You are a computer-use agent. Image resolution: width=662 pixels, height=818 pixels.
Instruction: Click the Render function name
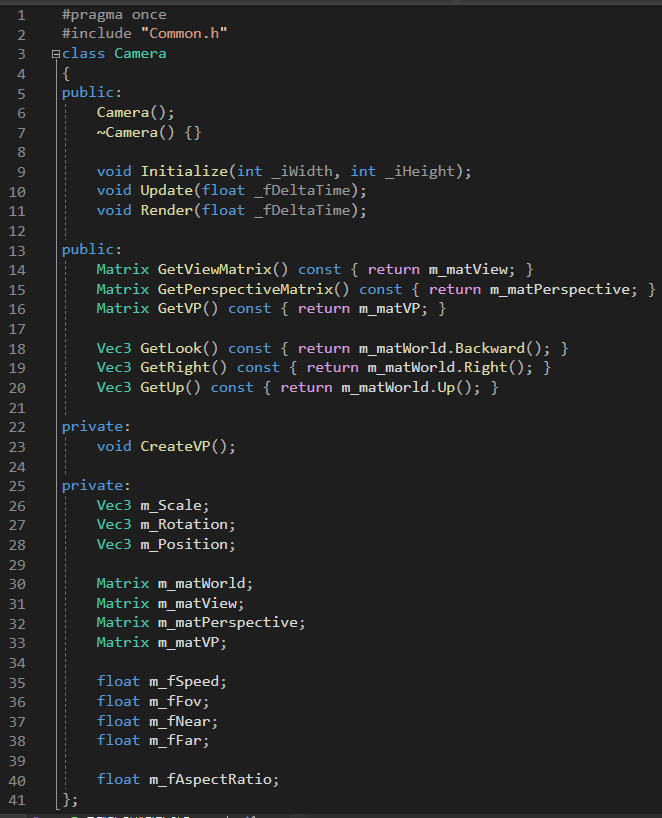click(x=166, y=211)
